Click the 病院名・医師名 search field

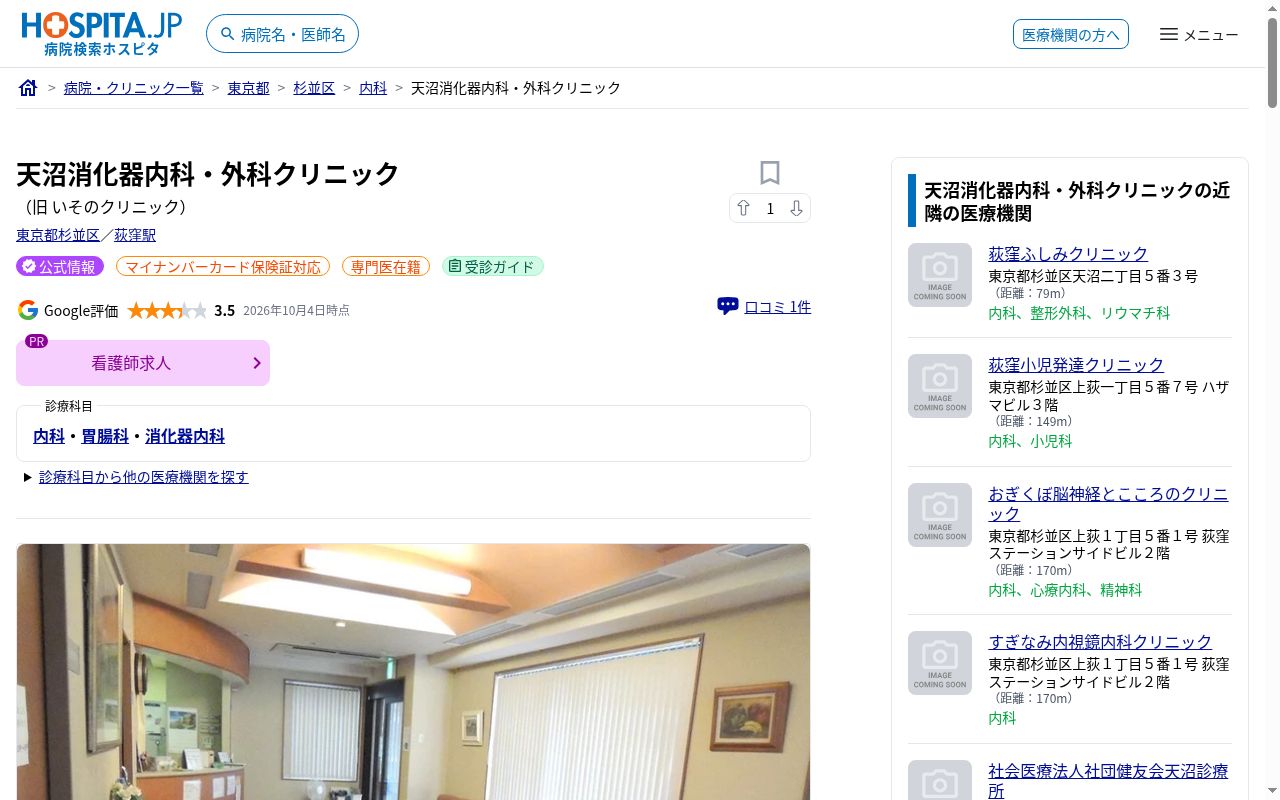pyautogui.click(x=282, y=34)
